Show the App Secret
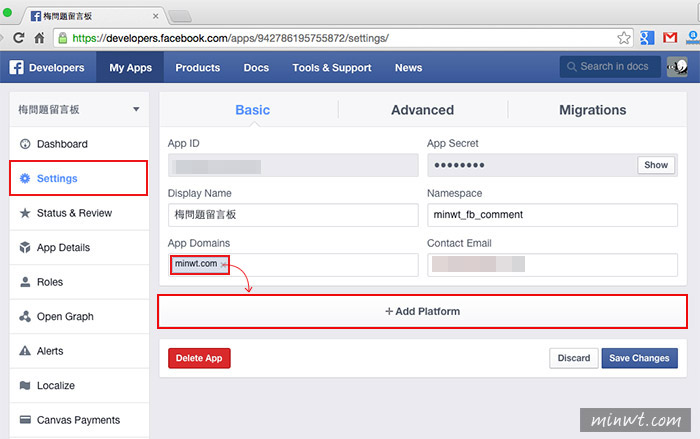 pyautogui.click(x=656, y=165)
